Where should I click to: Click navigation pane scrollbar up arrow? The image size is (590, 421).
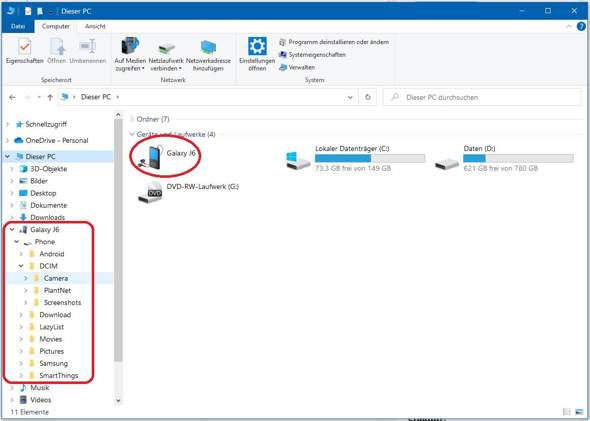pos(118,115)
